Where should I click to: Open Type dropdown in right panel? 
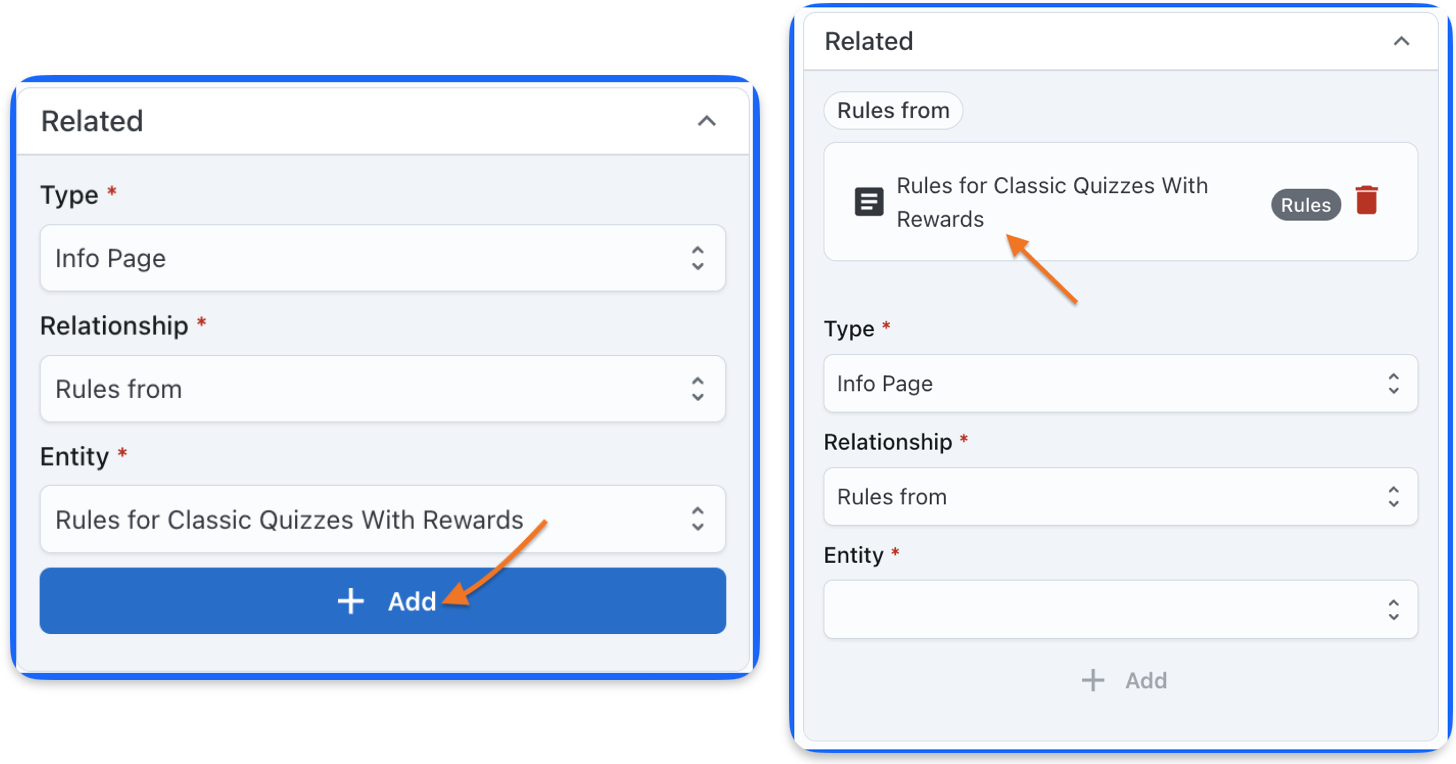1120,383
